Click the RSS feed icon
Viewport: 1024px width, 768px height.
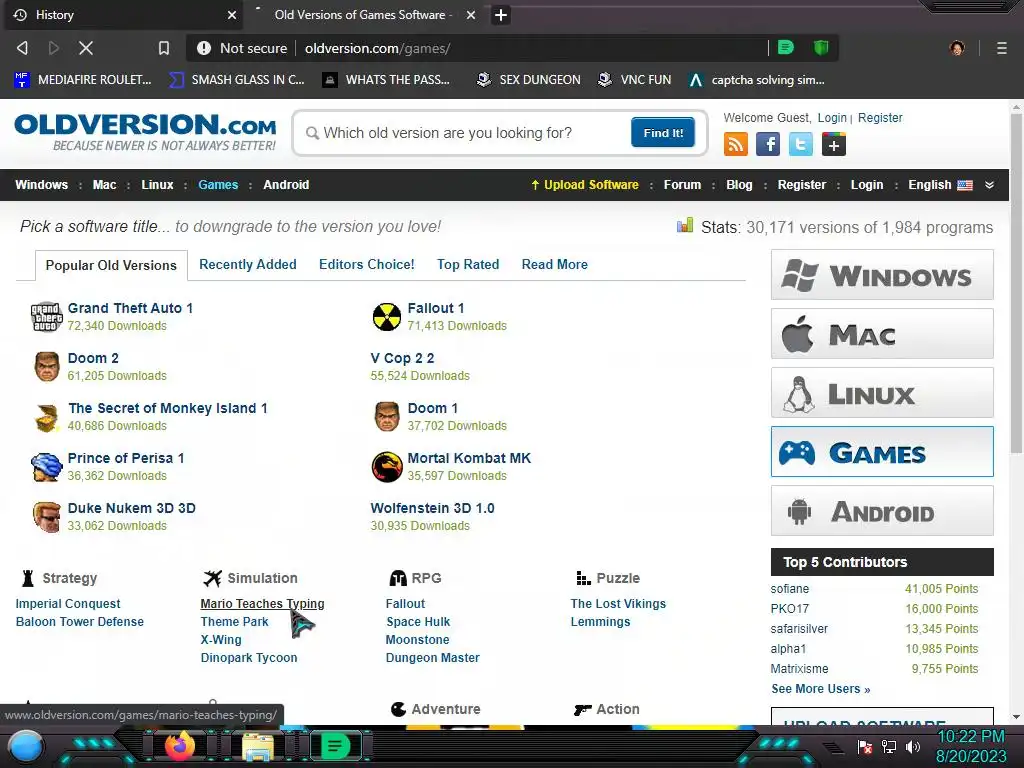736,144
